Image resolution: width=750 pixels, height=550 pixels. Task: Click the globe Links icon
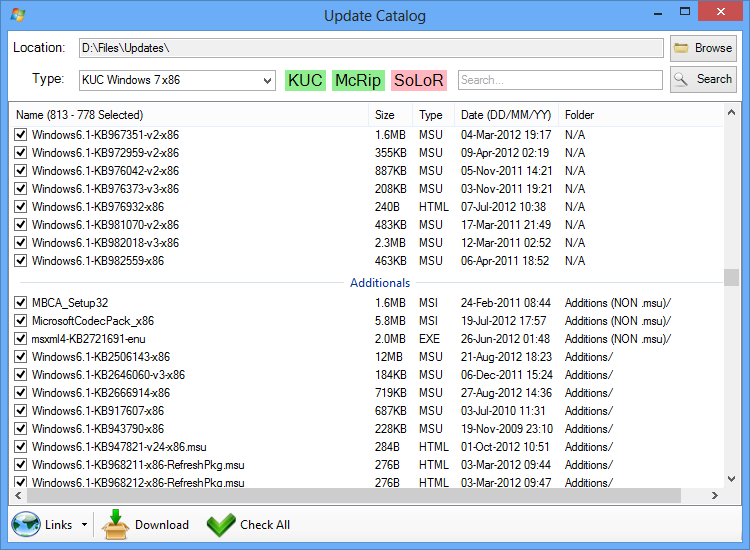pyautogui.click(x=26, y=524)
